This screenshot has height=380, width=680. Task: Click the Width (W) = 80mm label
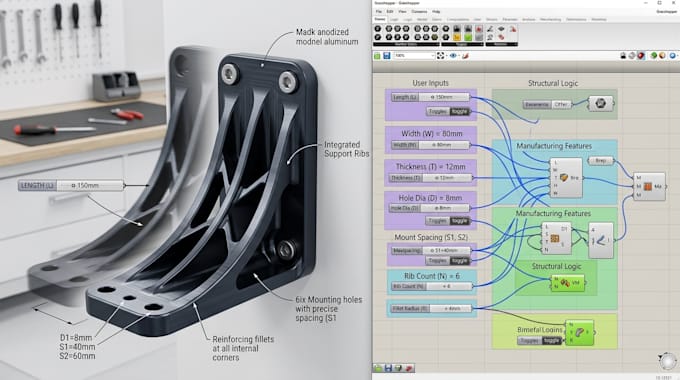click(432, 134)
